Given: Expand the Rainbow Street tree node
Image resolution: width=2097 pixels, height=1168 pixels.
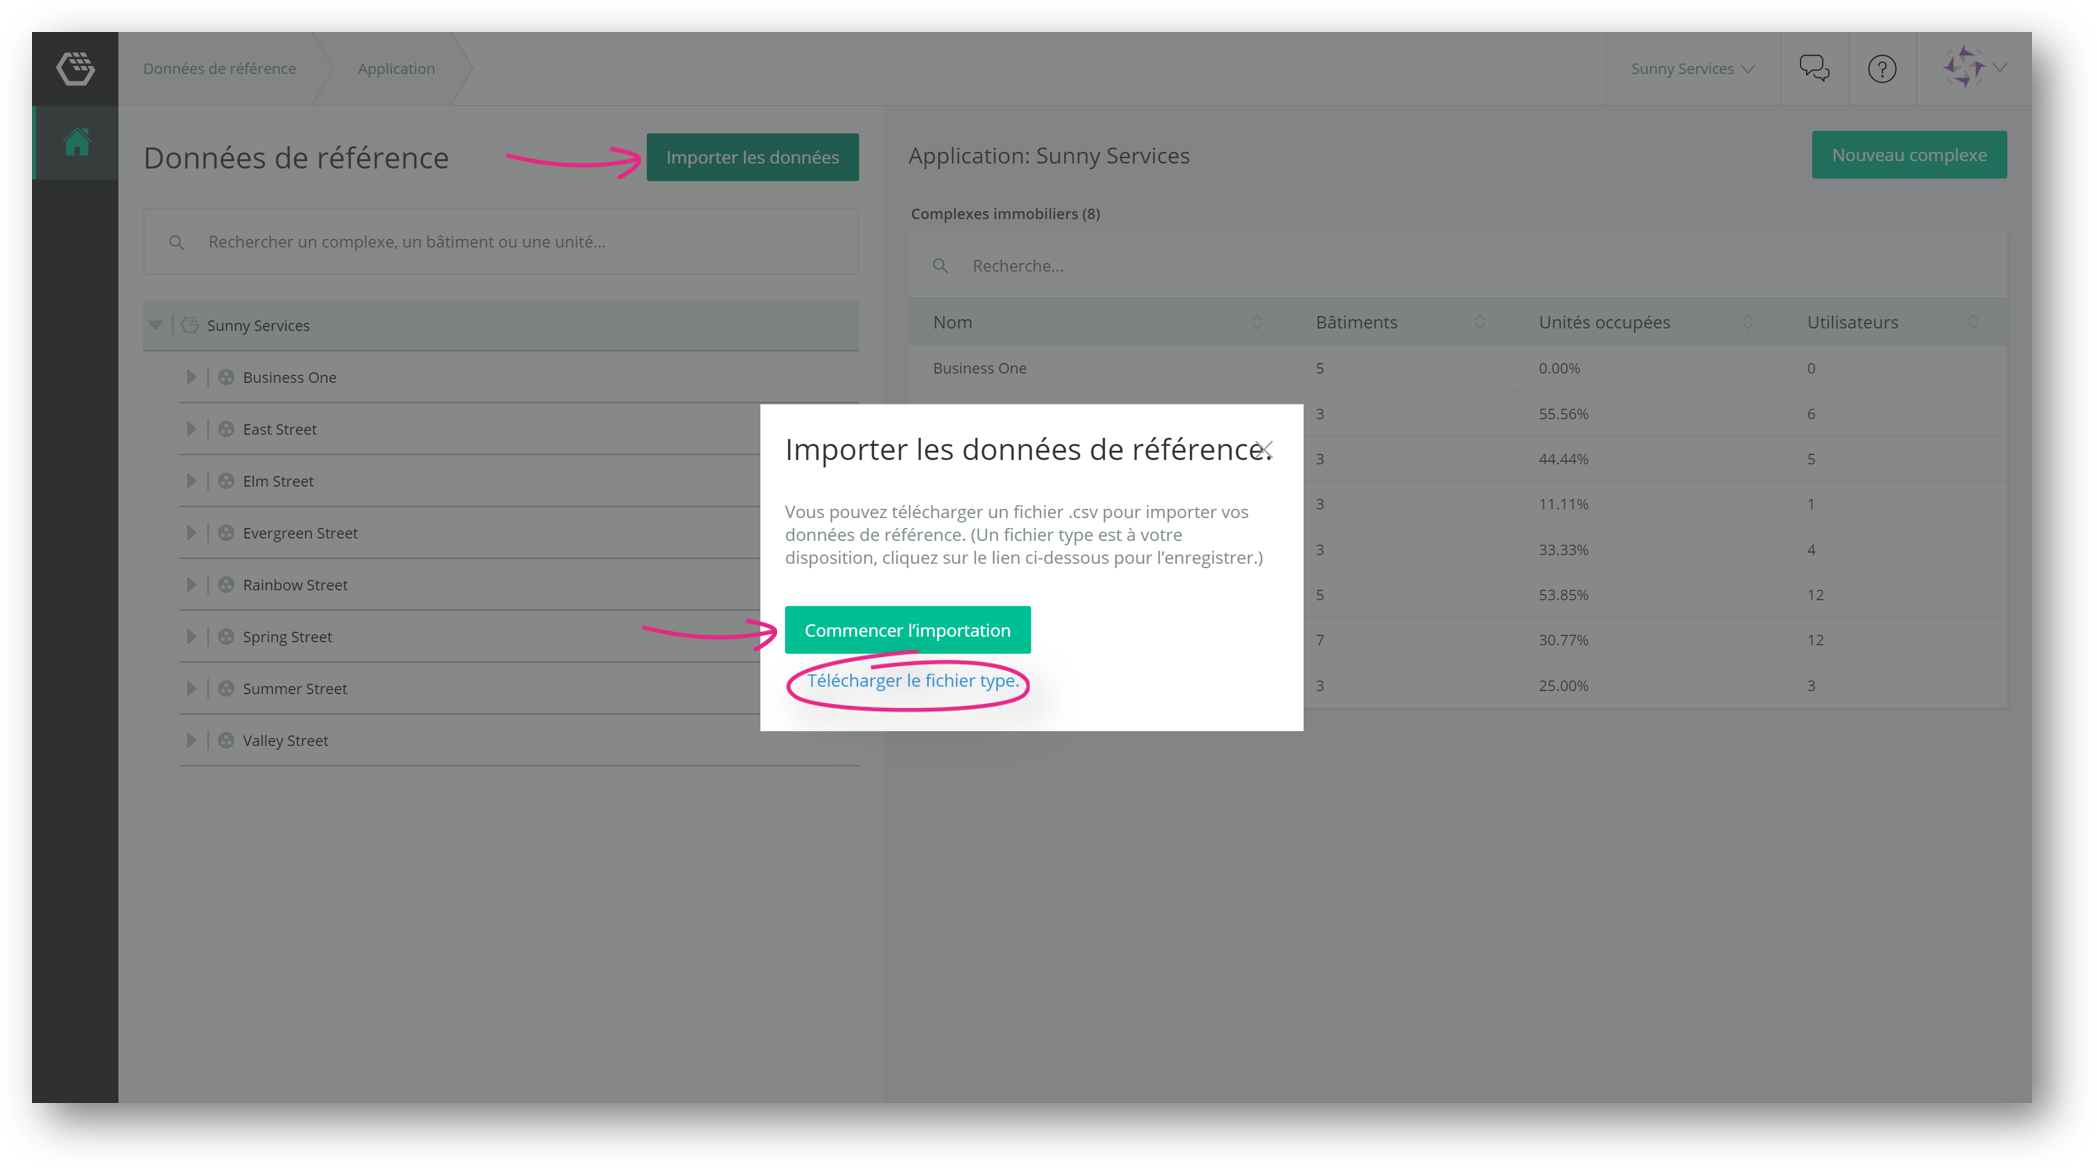Looking at the screenshot, I should (190, 585).
